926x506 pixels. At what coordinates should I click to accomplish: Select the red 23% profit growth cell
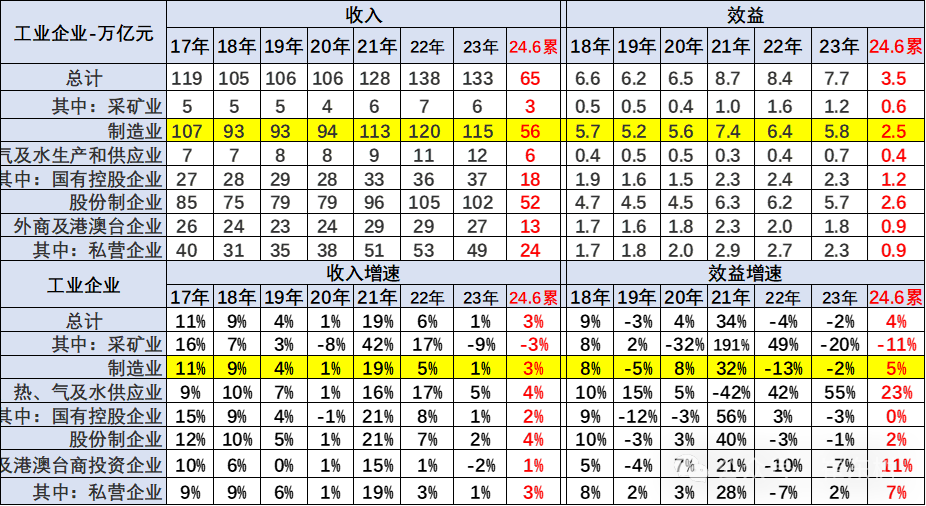(895, 392)
